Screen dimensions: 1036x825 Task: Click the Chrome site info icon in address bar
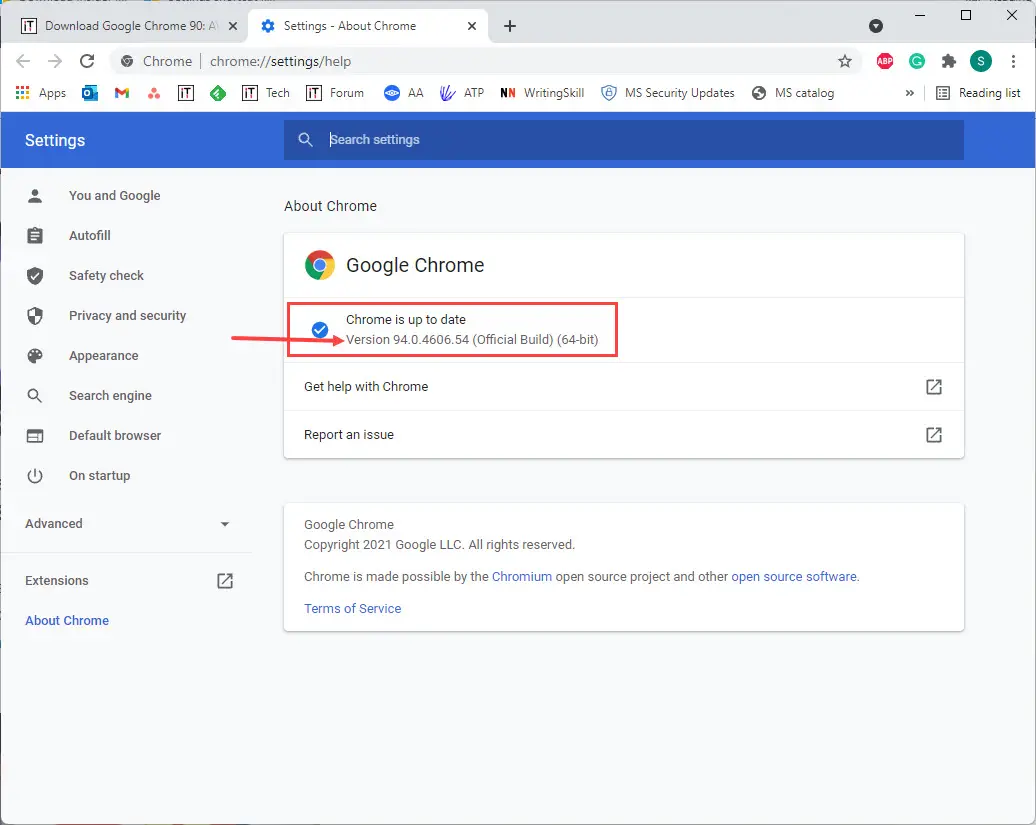[127, 61]
